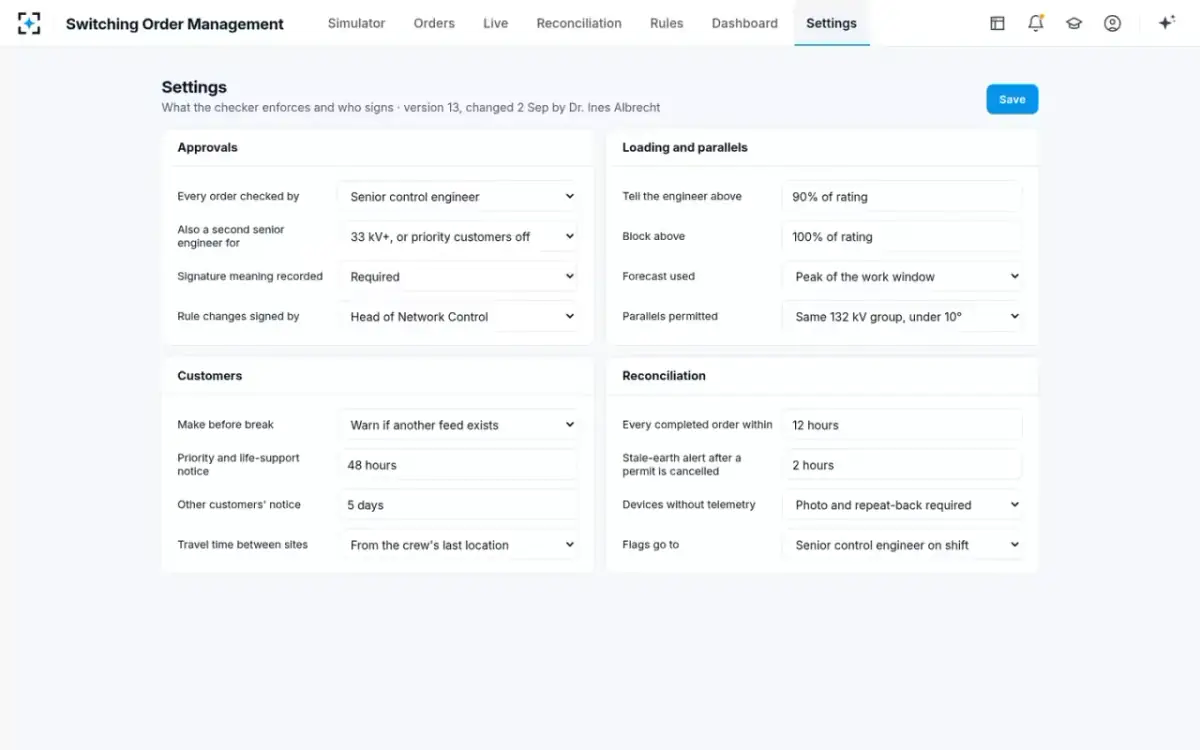This screenshot has width=1200, height=750.
Task: Open the 'Forecast used' dropdown
Action: coord(903,277)
